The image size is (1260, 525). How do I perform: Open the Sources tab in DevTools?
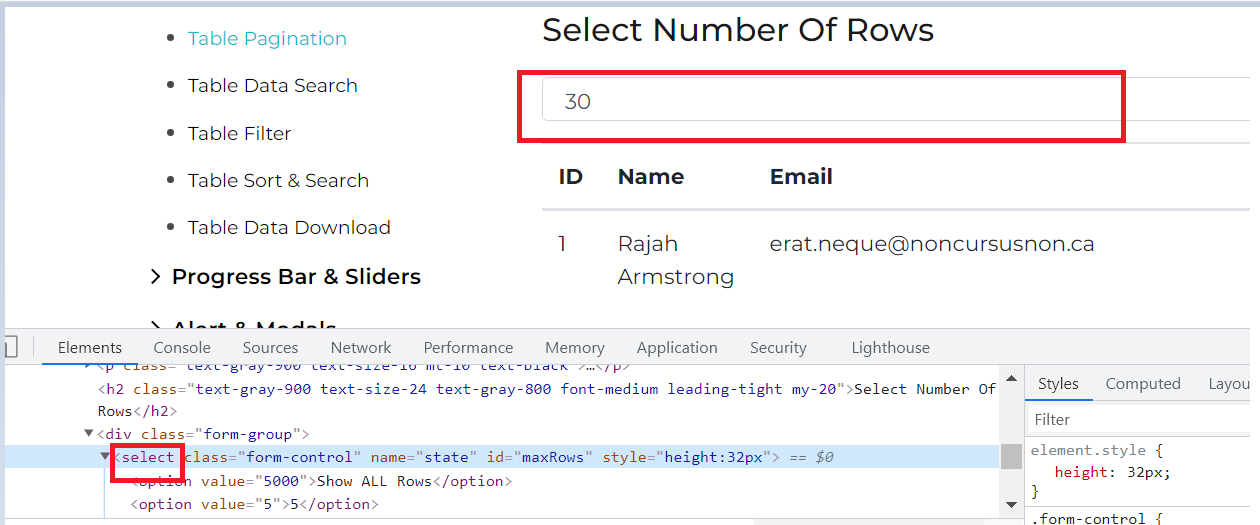coord(270,348)
